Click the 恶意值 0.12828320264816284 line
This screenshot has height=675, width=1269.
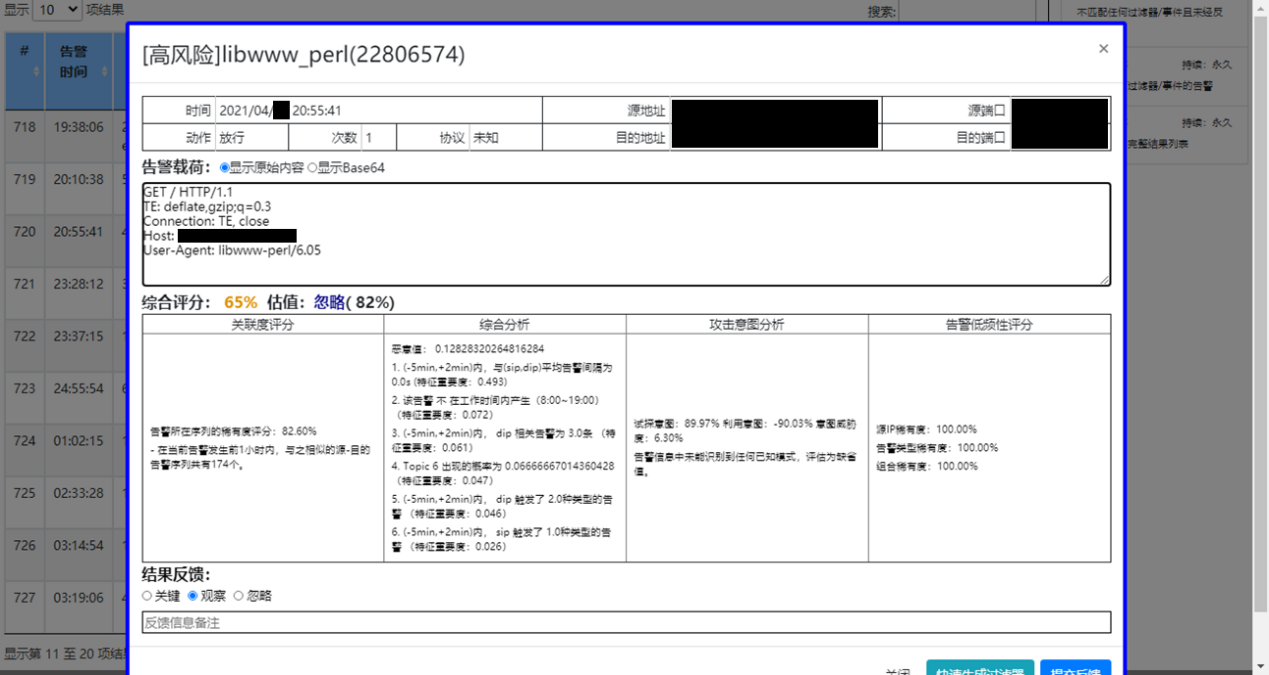click(x=467, y=349)
